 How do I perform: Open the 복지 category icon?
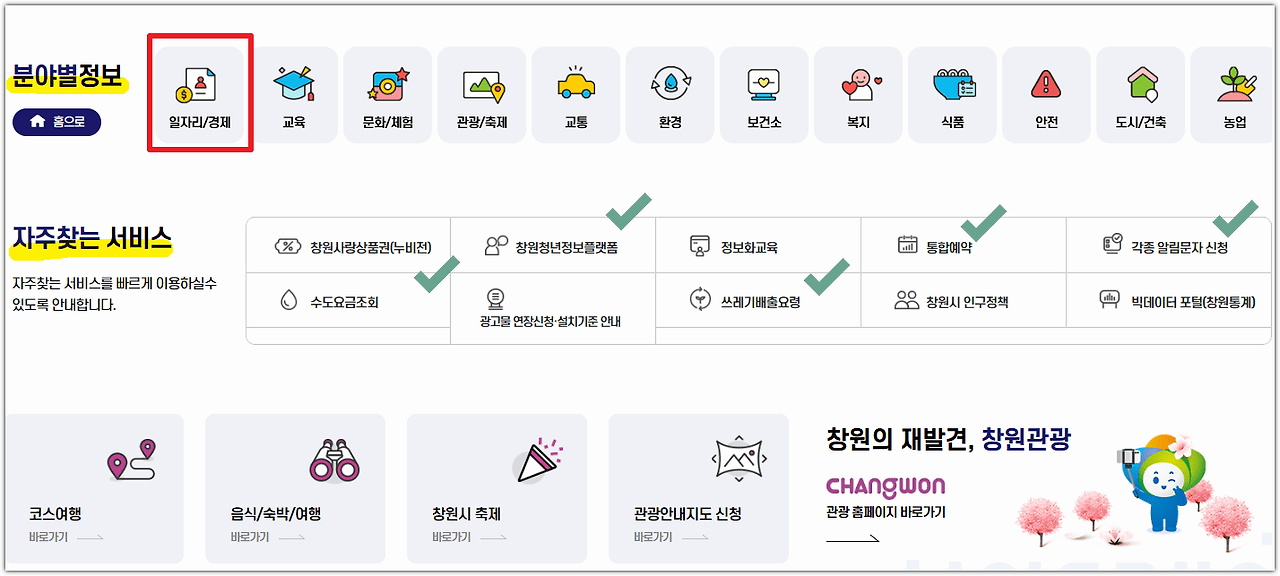pyautogui.click(x=857, y=95)
